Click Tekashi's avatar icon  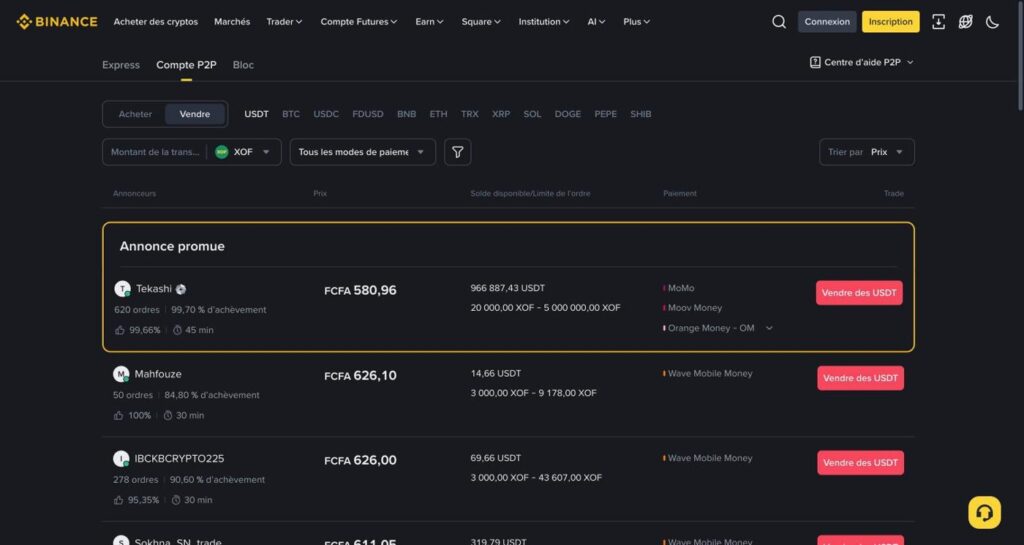pyautogui.click(x=122, y=289)
